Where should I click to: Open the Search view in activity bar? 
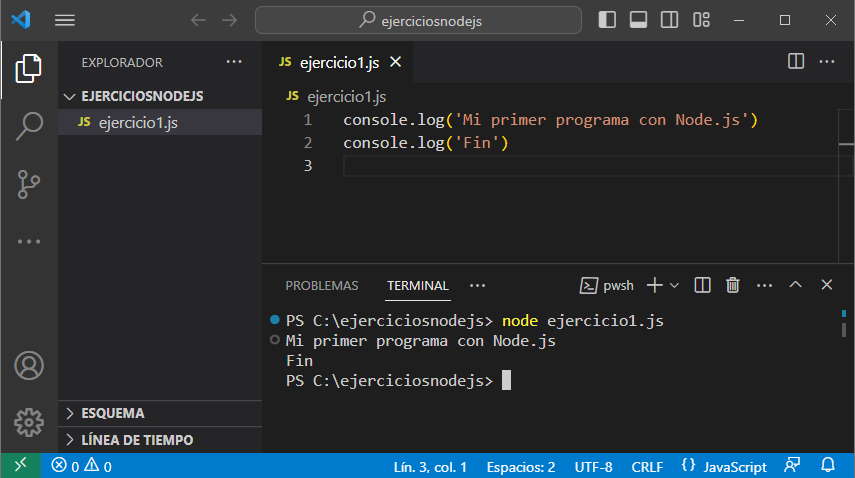tap(29, 126)
